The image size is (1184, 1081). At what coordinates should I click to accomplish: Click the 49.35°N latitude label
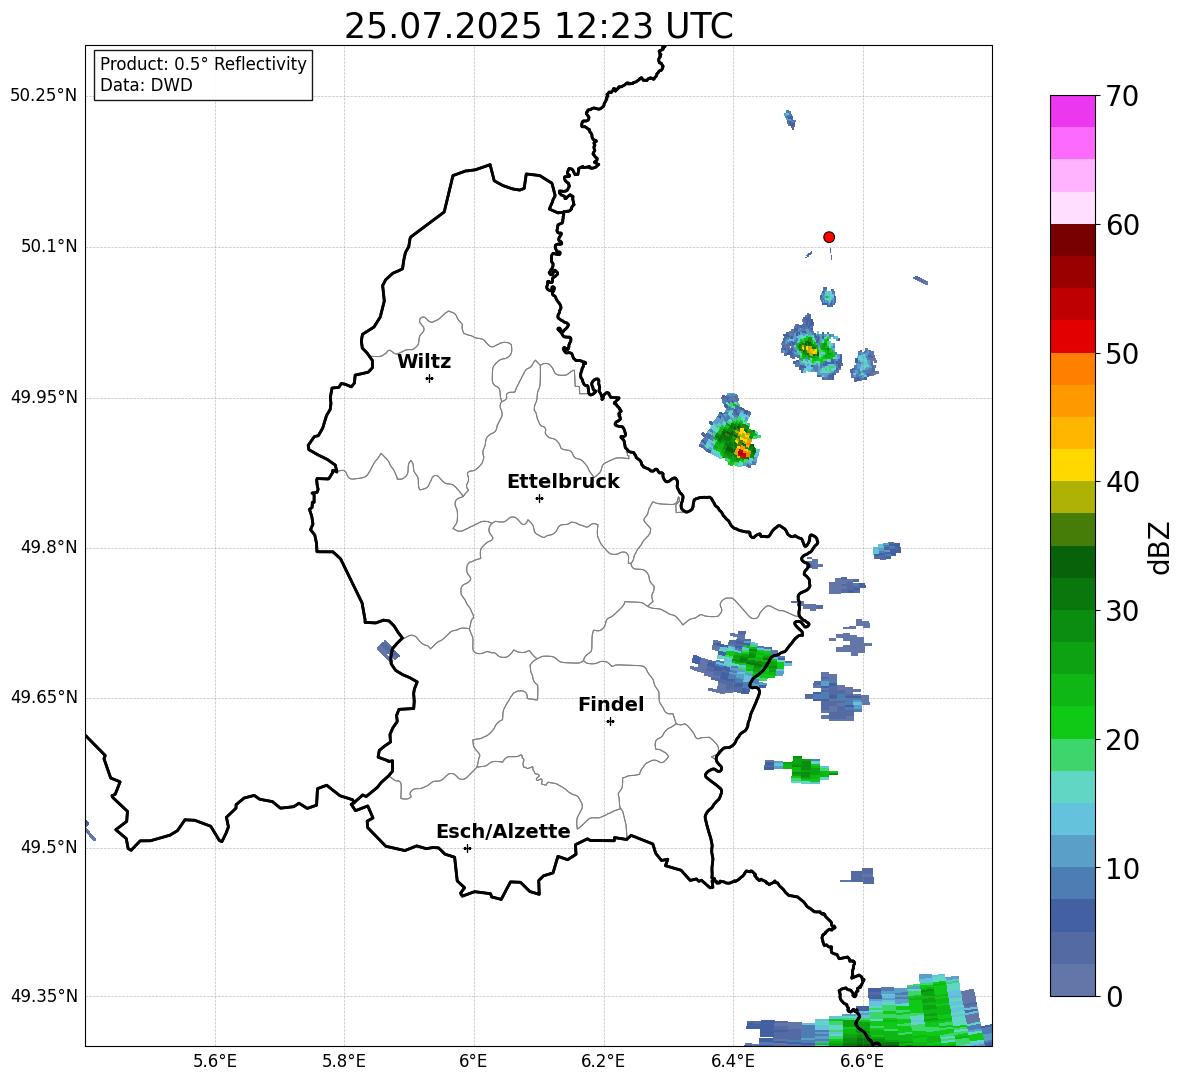pos(43,996)
